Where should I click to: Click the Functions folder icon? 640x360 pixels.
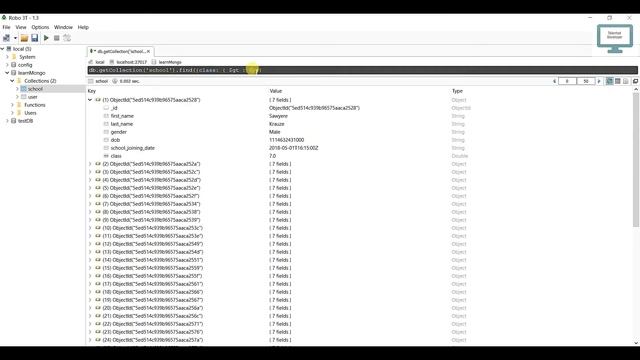(19, 105)
